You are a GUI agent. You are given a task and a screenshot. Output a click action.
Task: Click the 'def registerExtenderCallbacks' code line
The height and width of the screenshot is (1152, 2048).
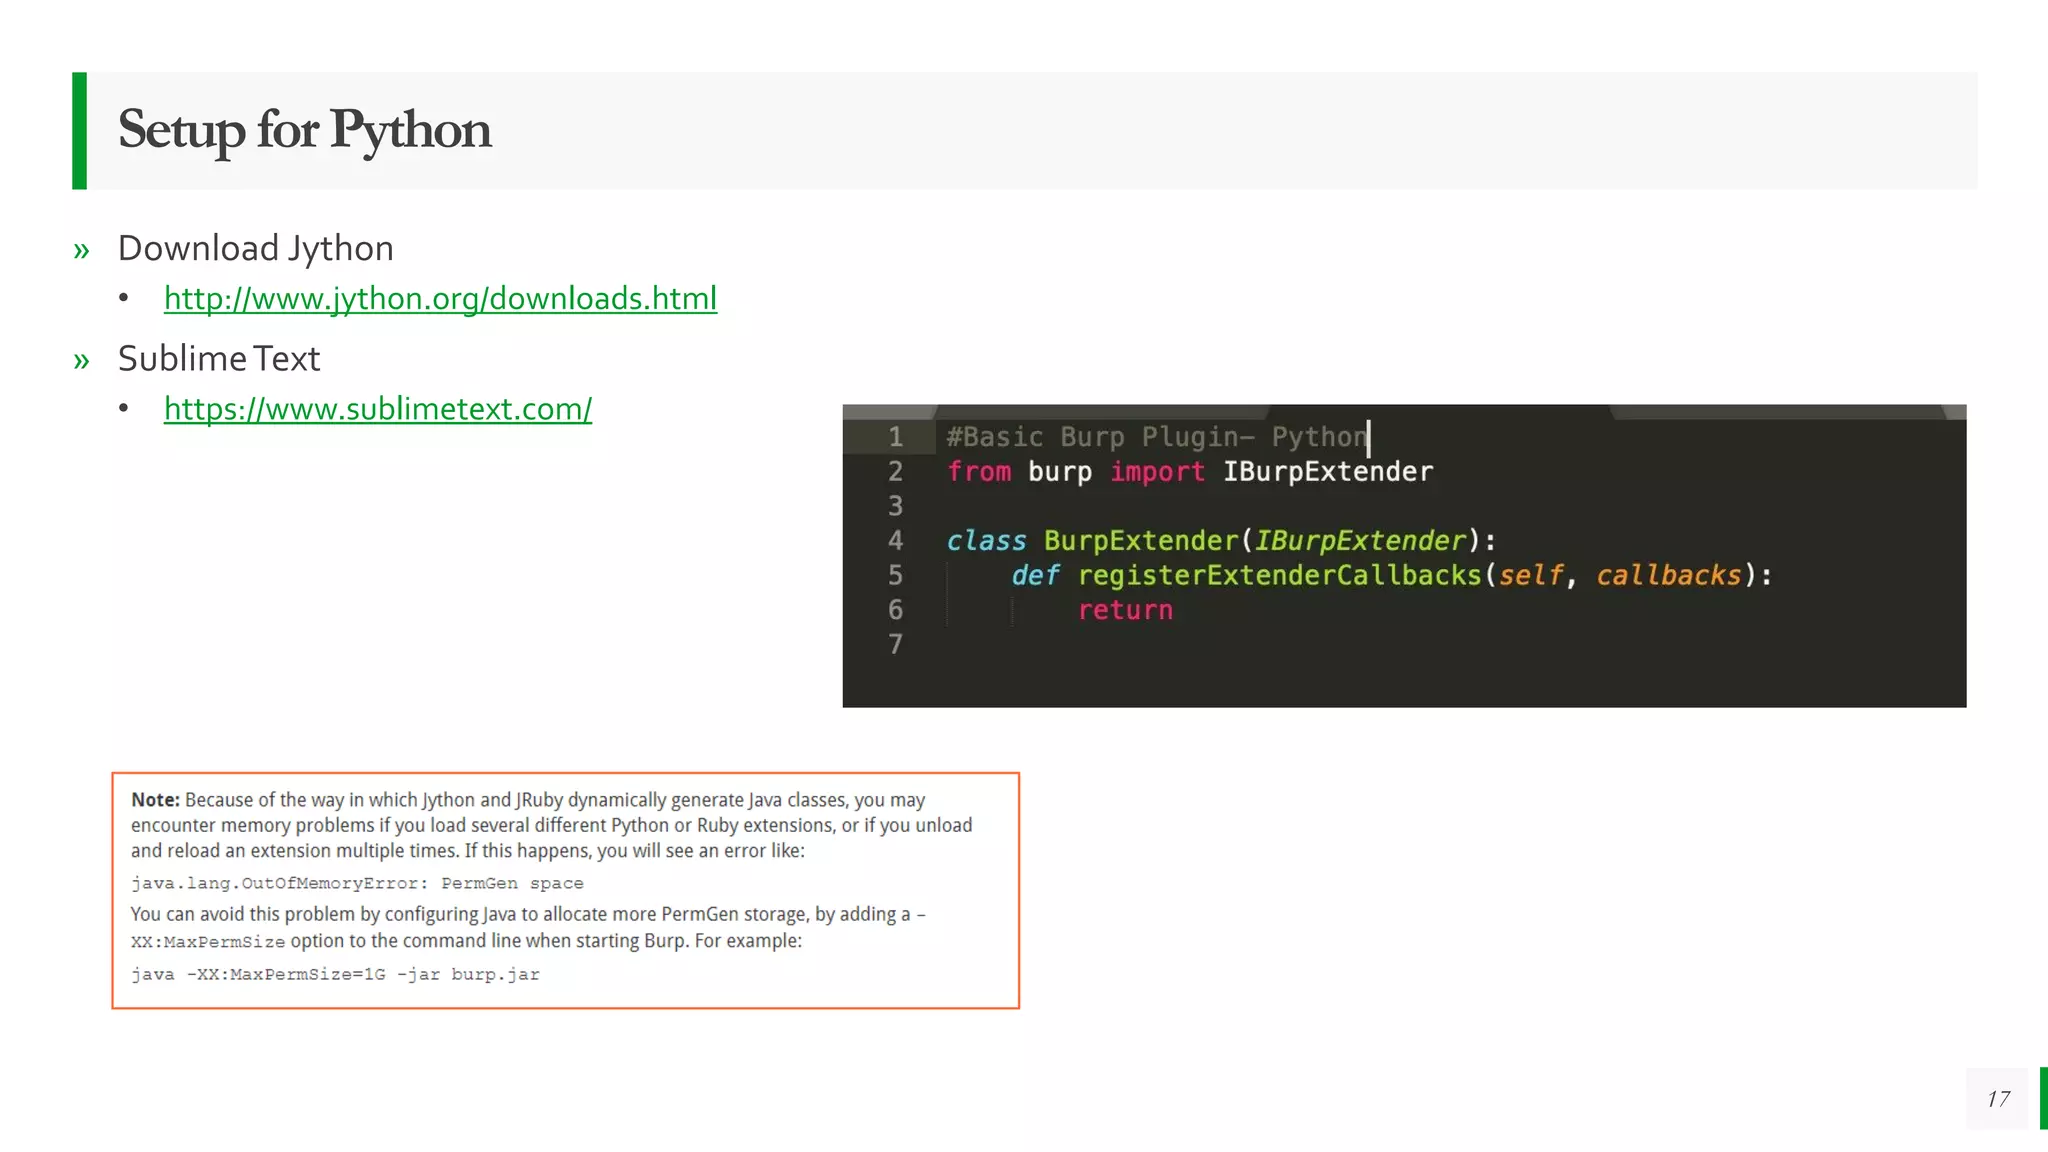pos(1391,575)
